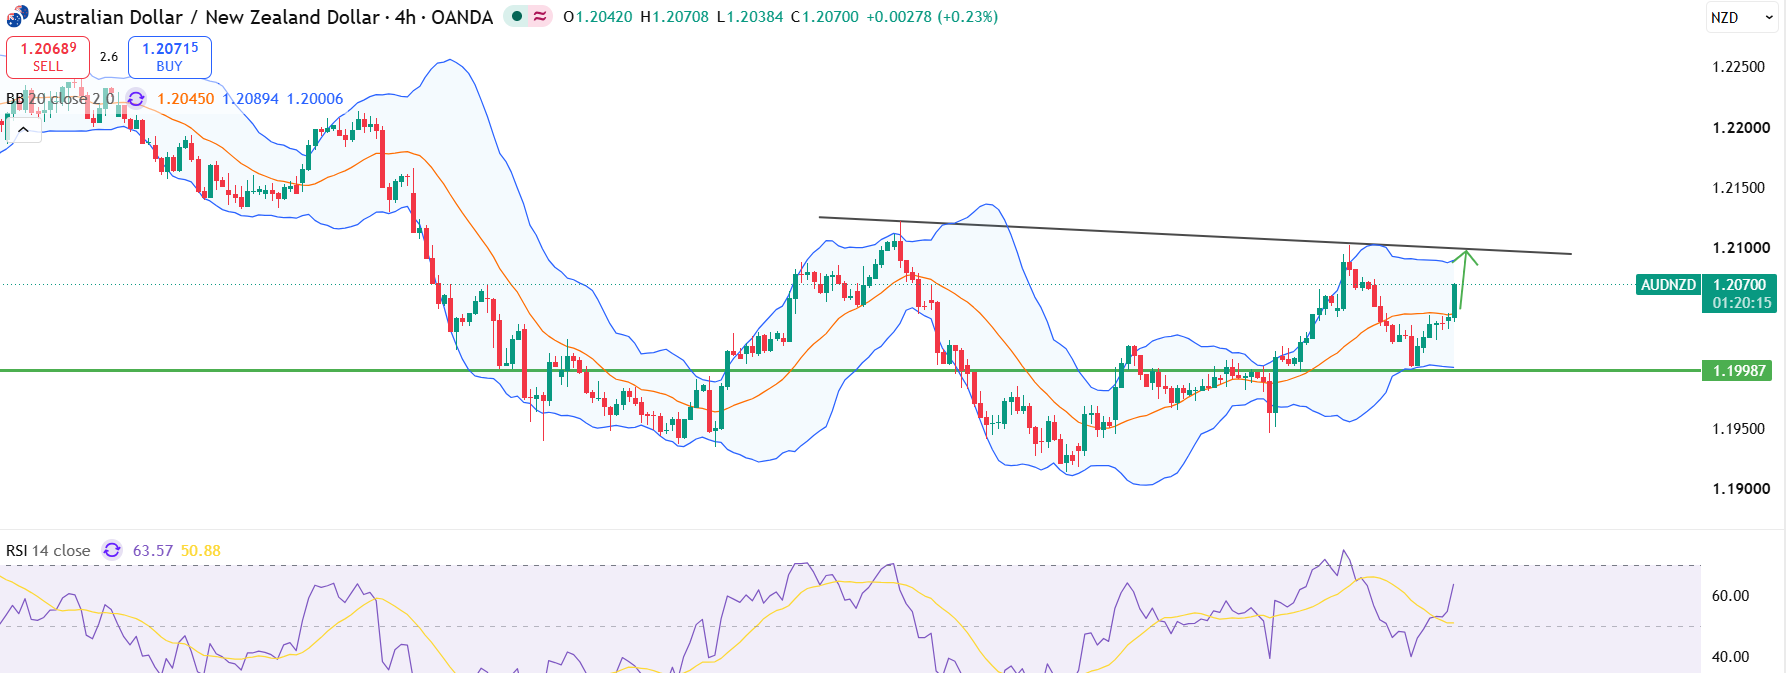Click the BB upper band value 1.20894
The height and width of the screenshot is (673, 1786).
(250, 99)
